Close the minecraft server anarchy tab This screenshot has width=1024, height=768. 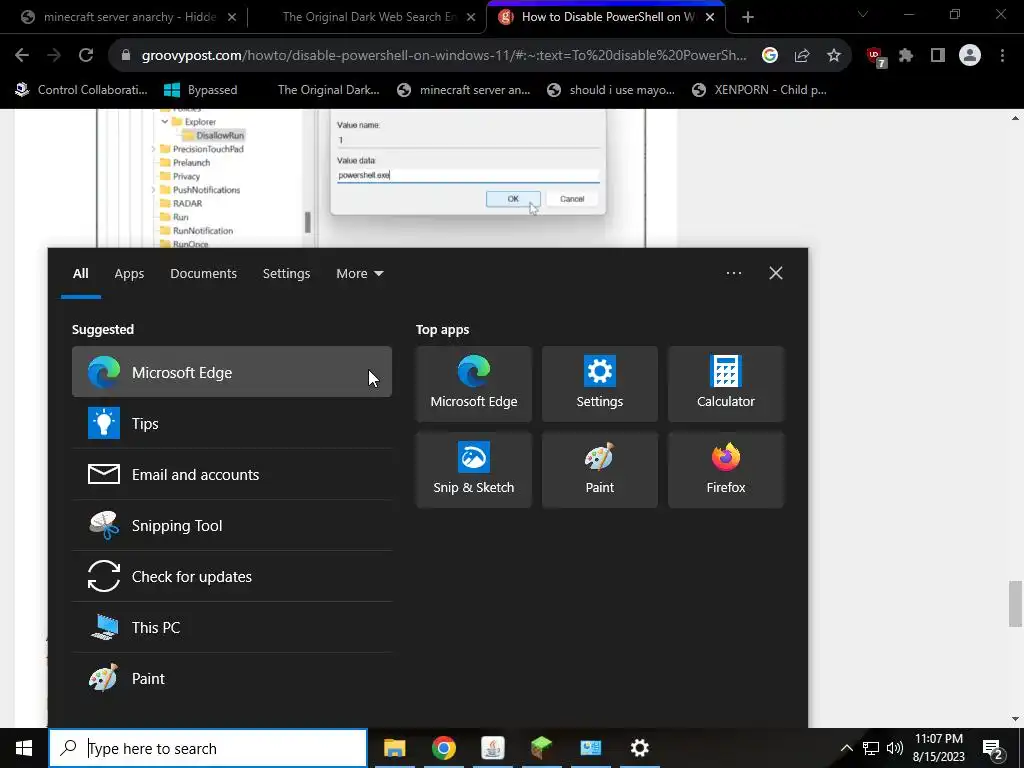click(232, 17)
